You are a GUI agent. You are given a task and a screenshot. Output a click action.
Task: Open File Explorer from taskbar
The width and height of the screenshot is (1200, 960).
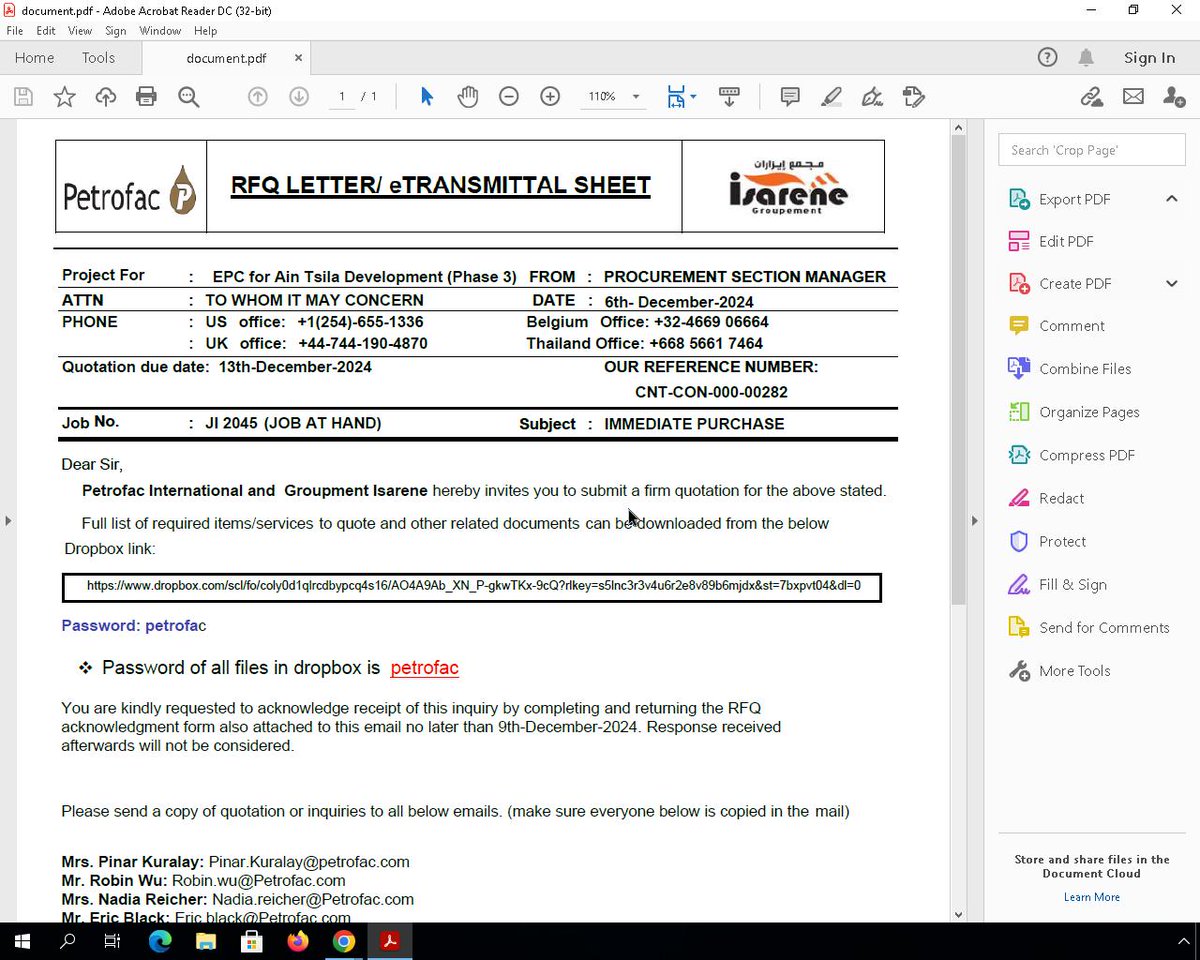206,941
